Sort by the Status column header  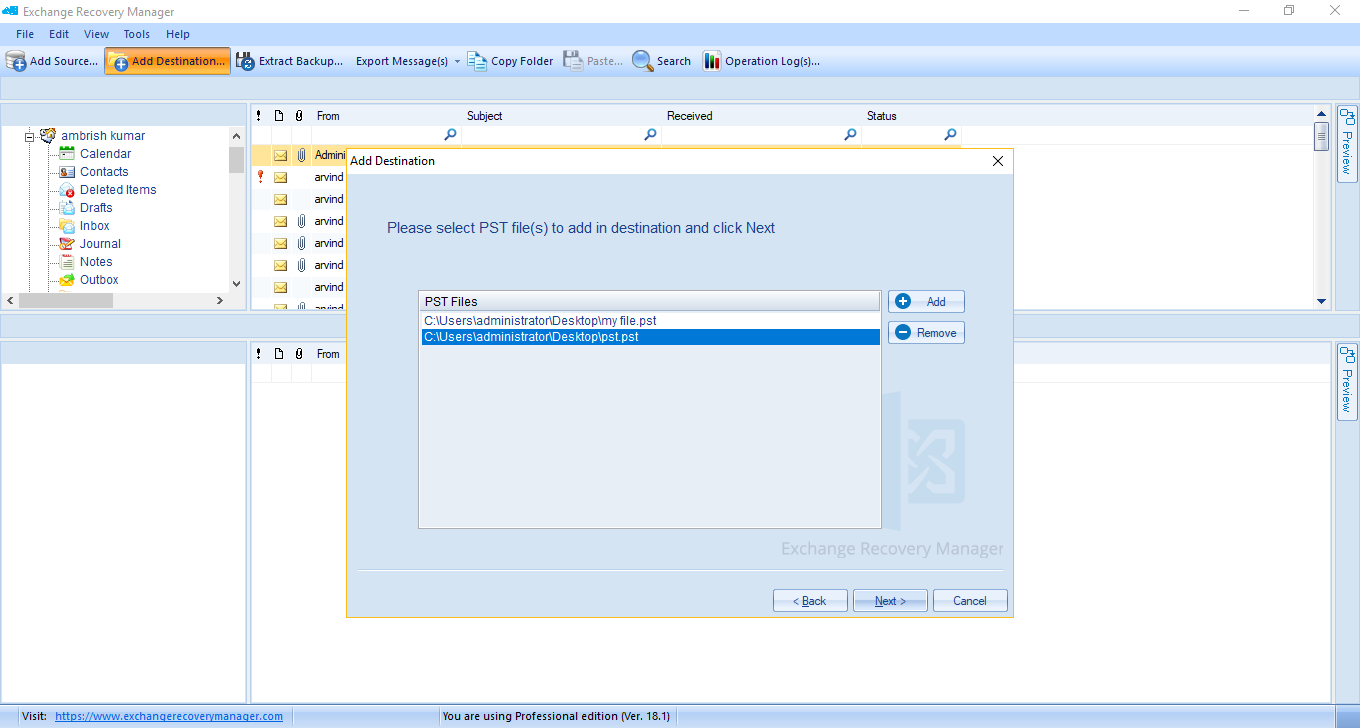[x=911, y=116]
